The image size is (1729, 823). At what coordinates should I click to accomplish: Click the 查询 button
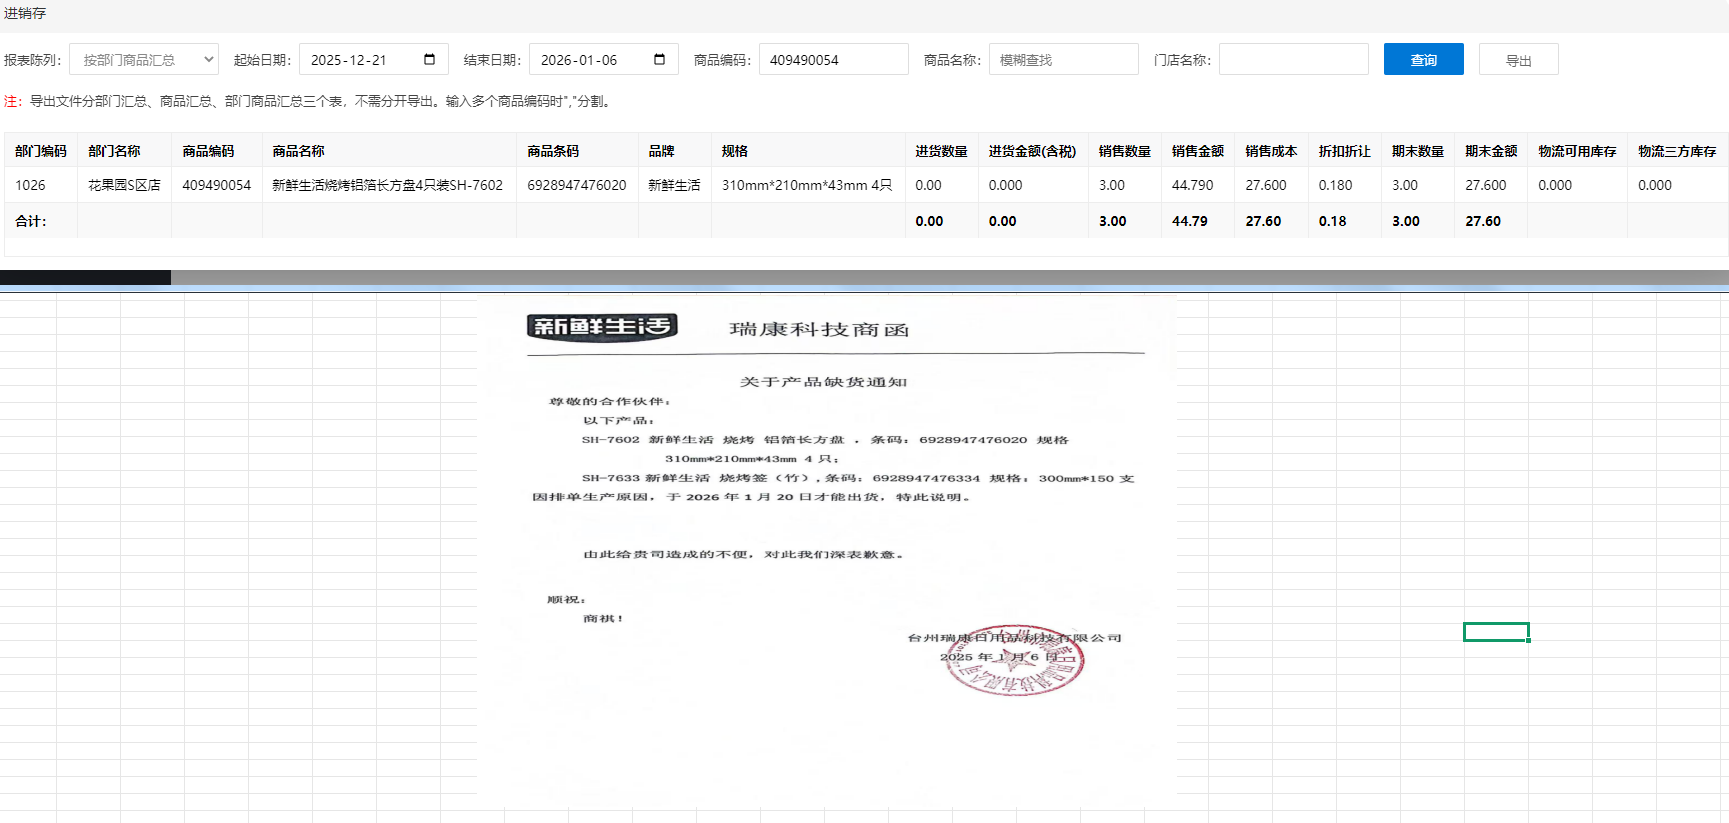coord(1423,60)
